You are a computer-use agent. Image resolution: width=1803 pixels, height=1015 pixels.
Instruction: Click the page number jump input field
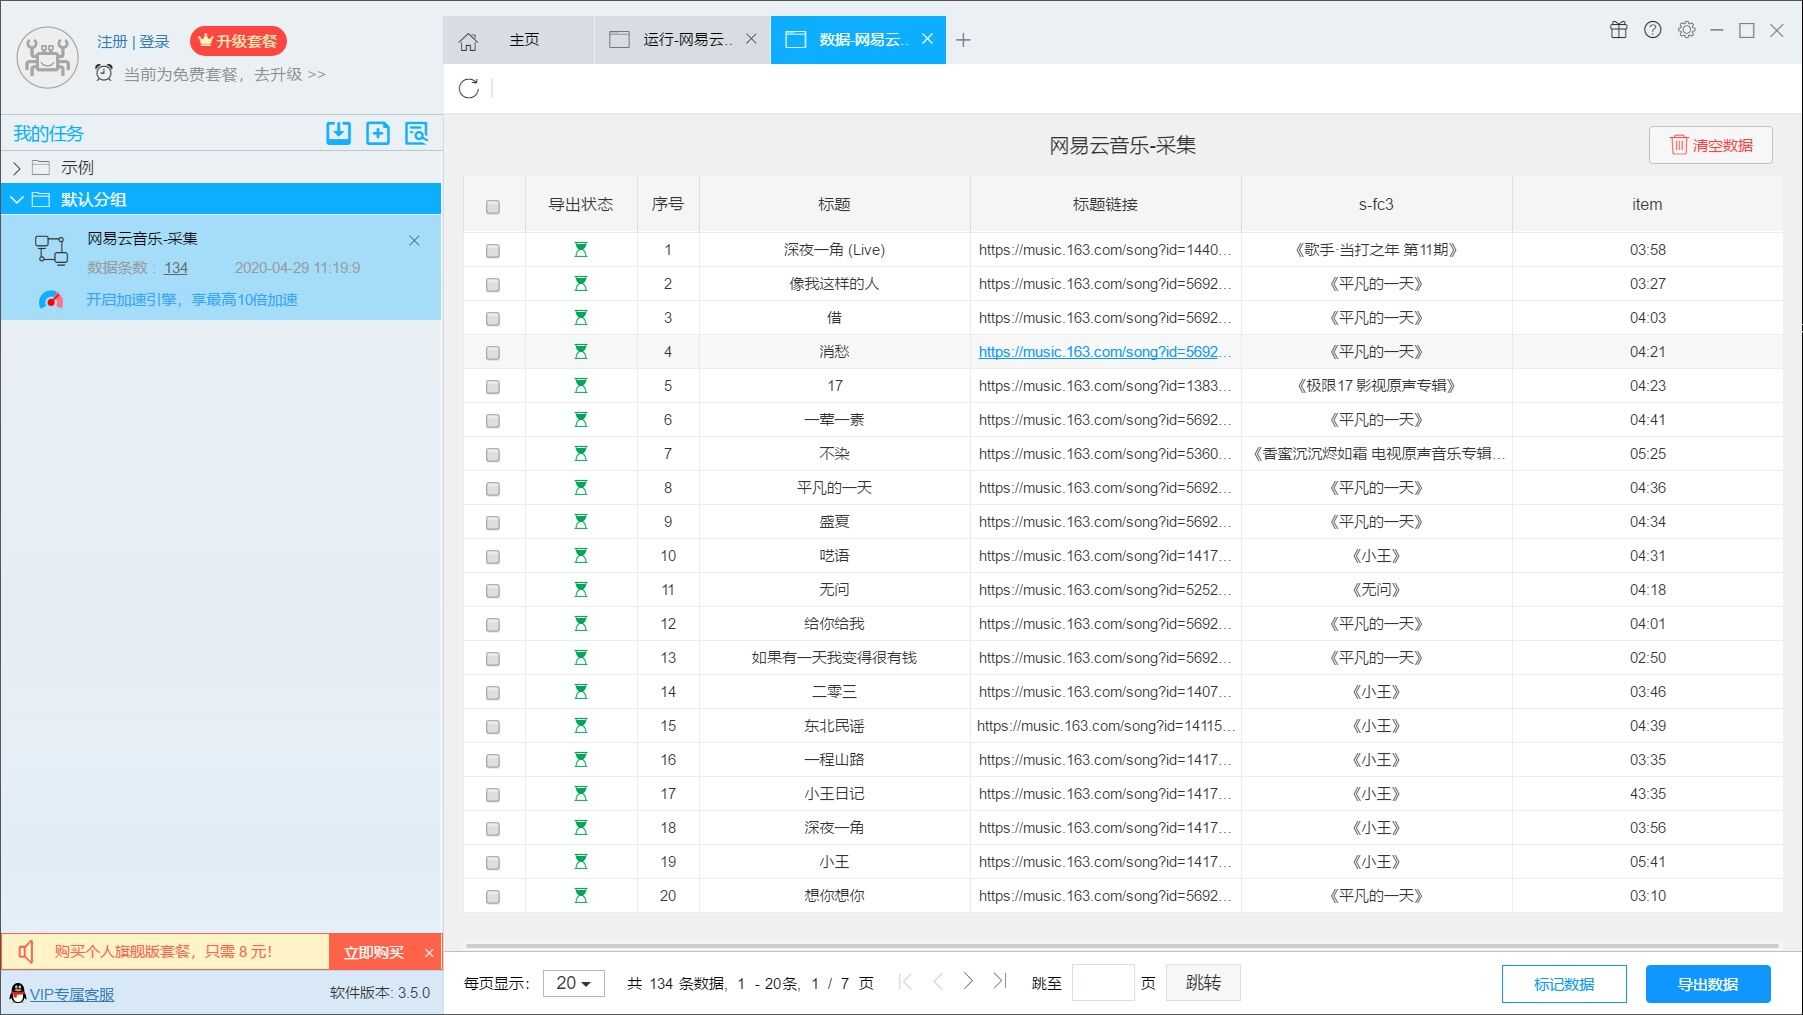(1103, 983)
